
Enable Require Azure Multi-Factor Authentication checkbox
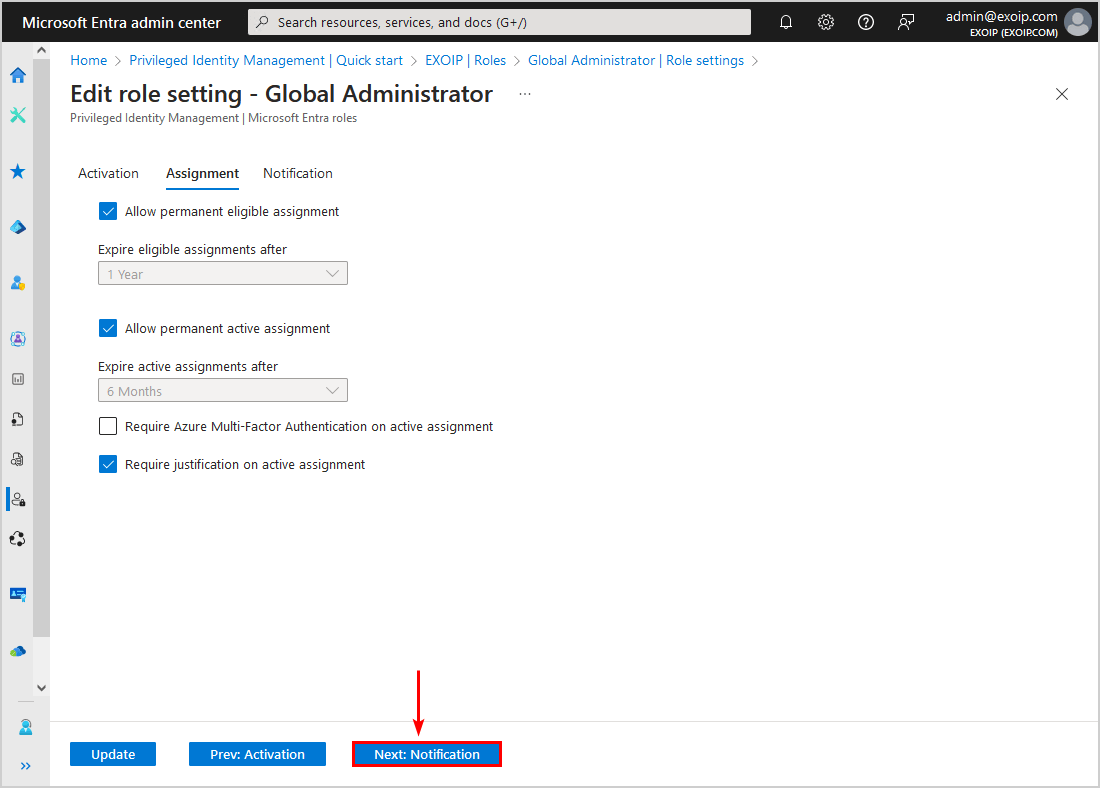click(108, 426)
